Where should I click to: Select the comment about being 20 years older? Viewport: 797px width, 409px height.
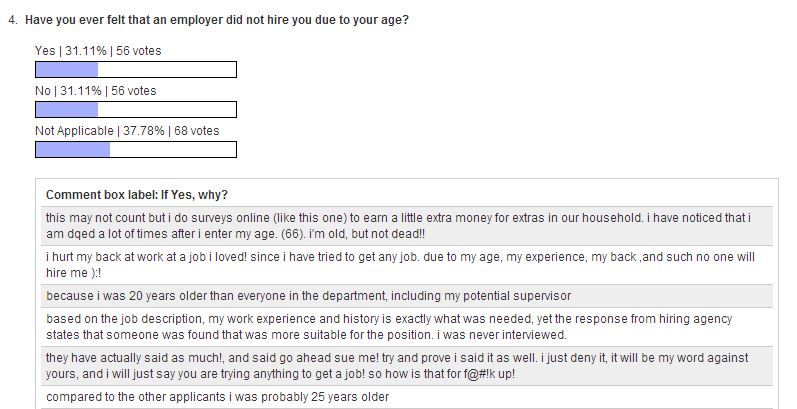407,296
